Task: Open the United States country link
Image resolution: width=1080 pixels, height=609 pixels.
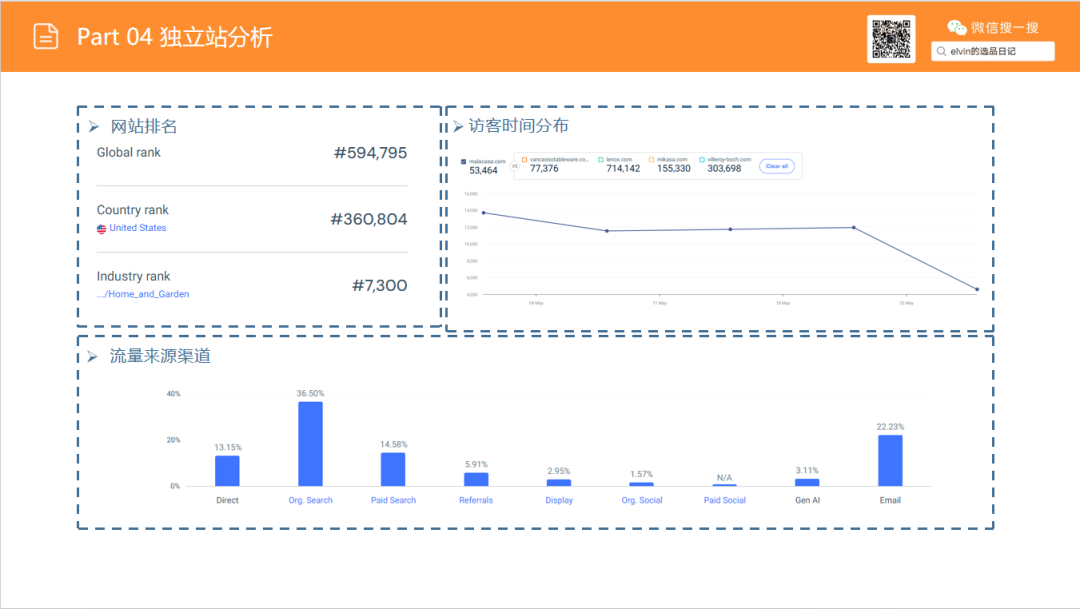Action: (138, 228)
